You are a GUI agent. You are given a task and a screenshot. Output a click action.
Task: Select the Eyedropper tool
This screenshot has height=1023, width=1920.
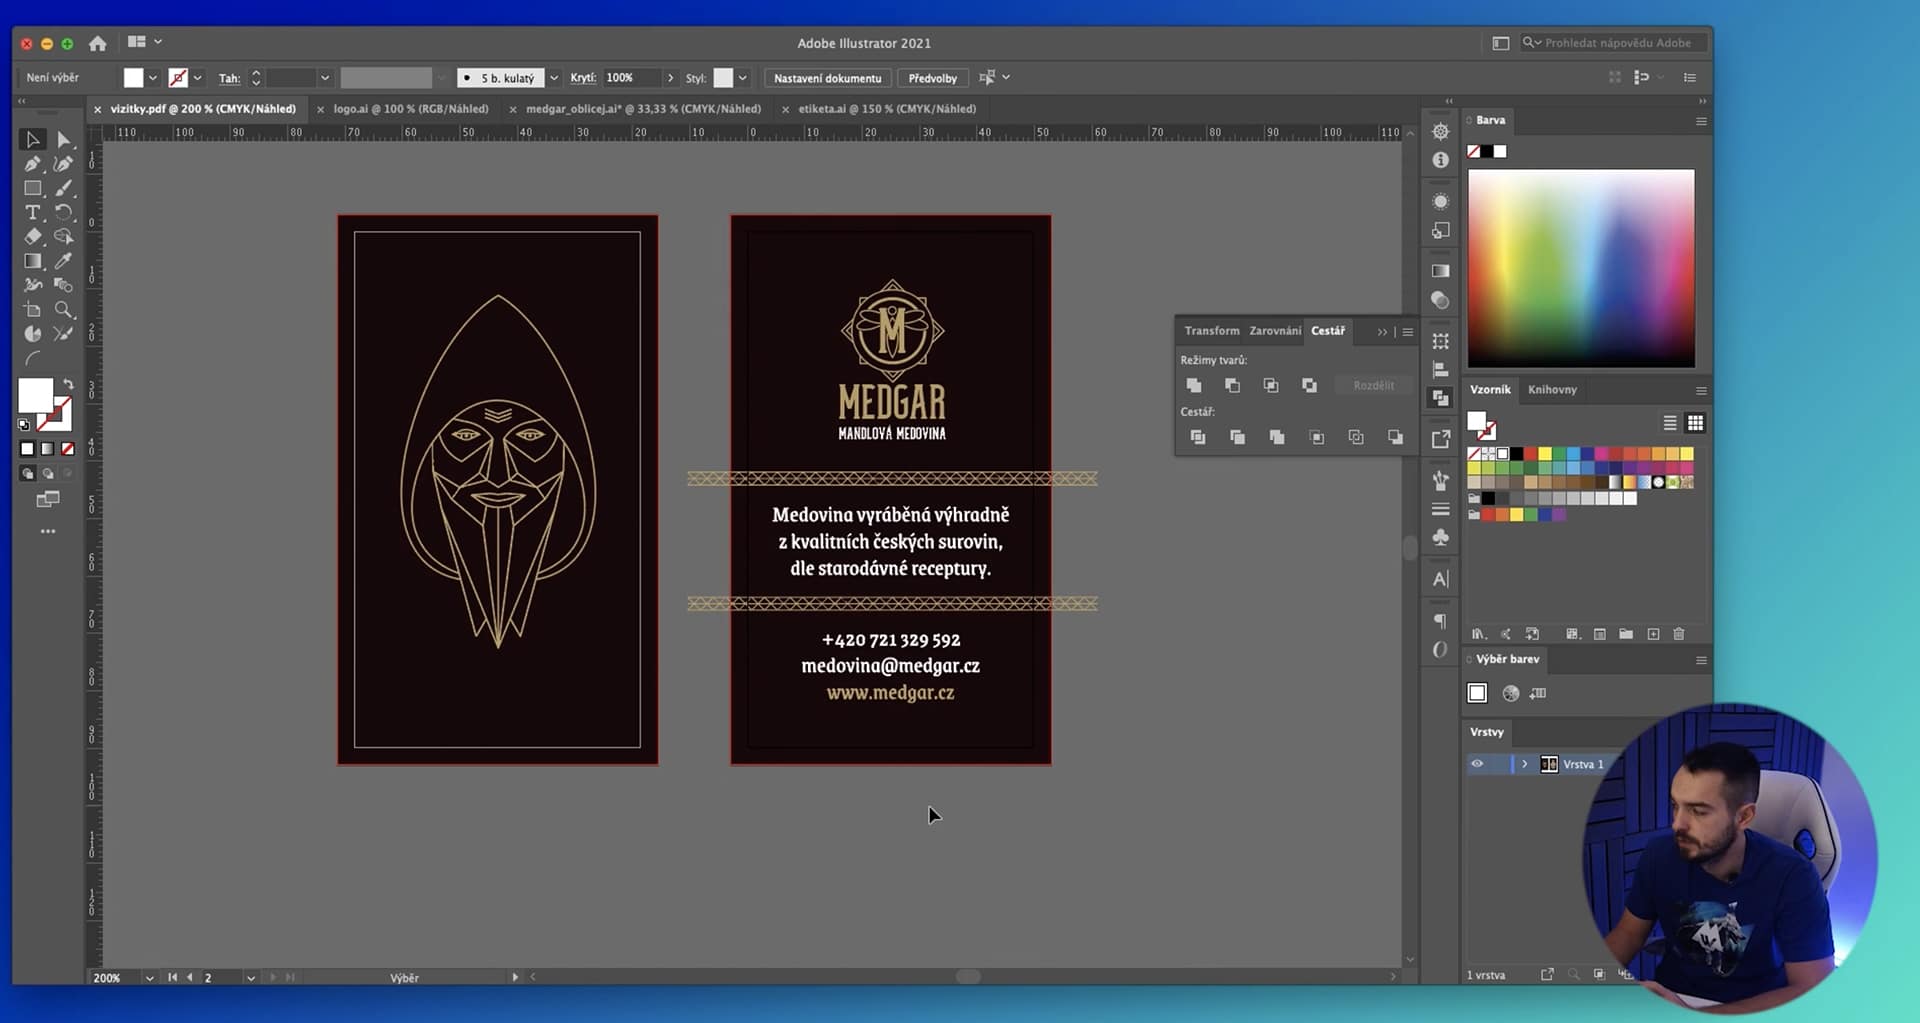pos(64,261)
